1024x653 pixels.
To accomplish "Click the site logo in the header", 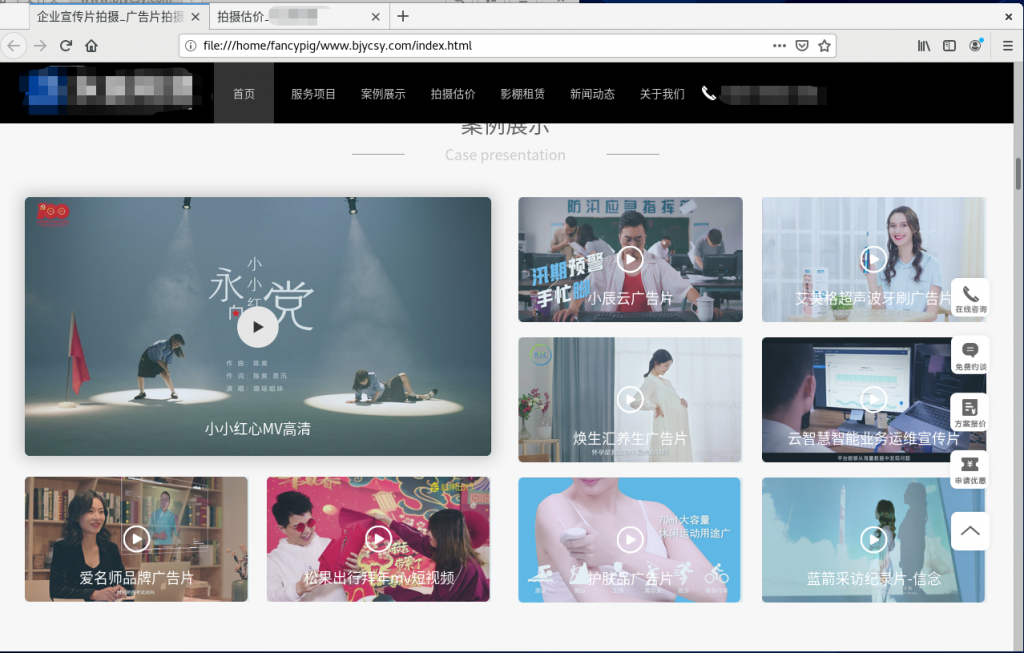I will (x=109, y=90).
